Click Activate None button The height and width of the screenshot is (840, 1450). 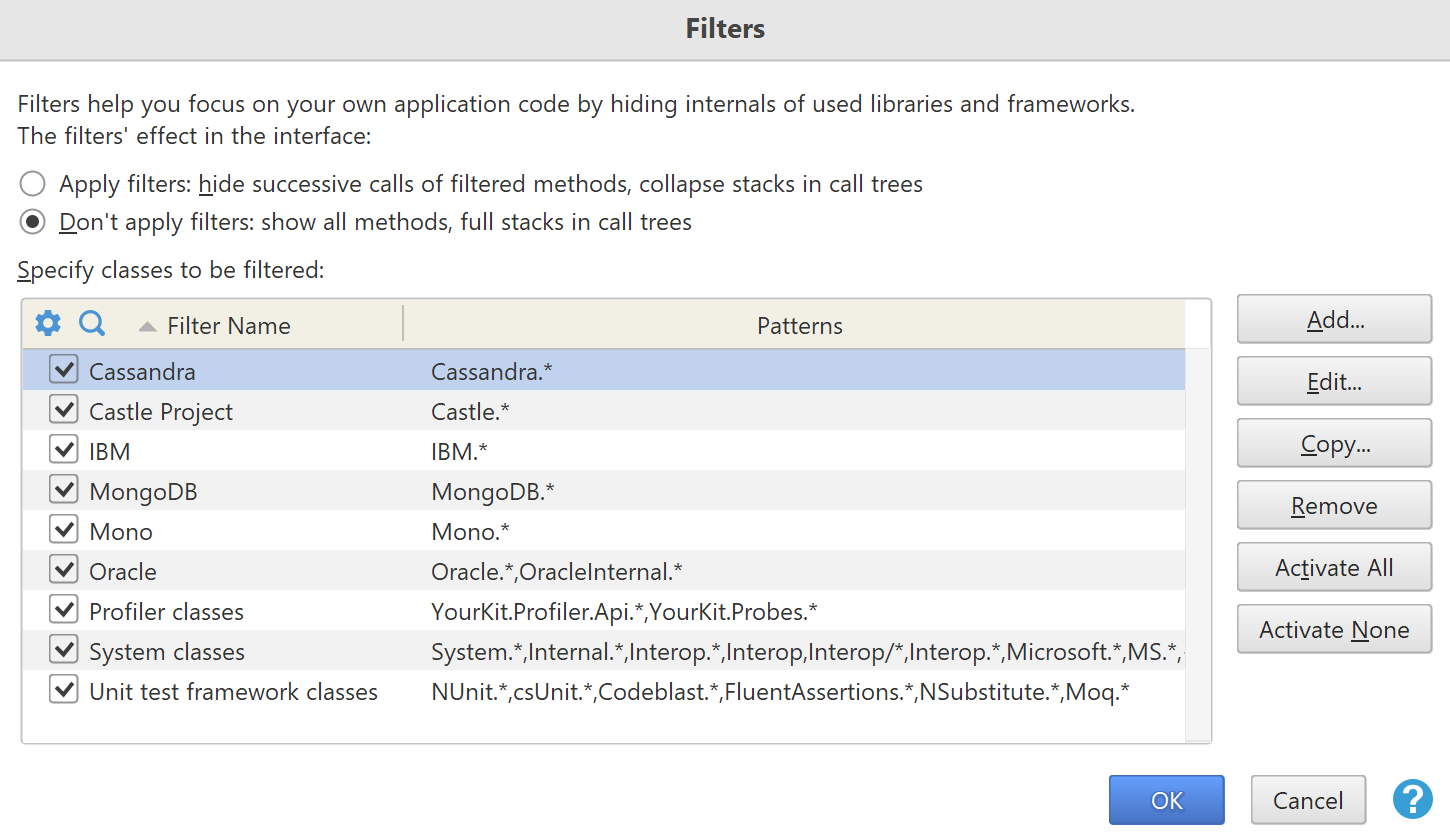[1334, 630]
